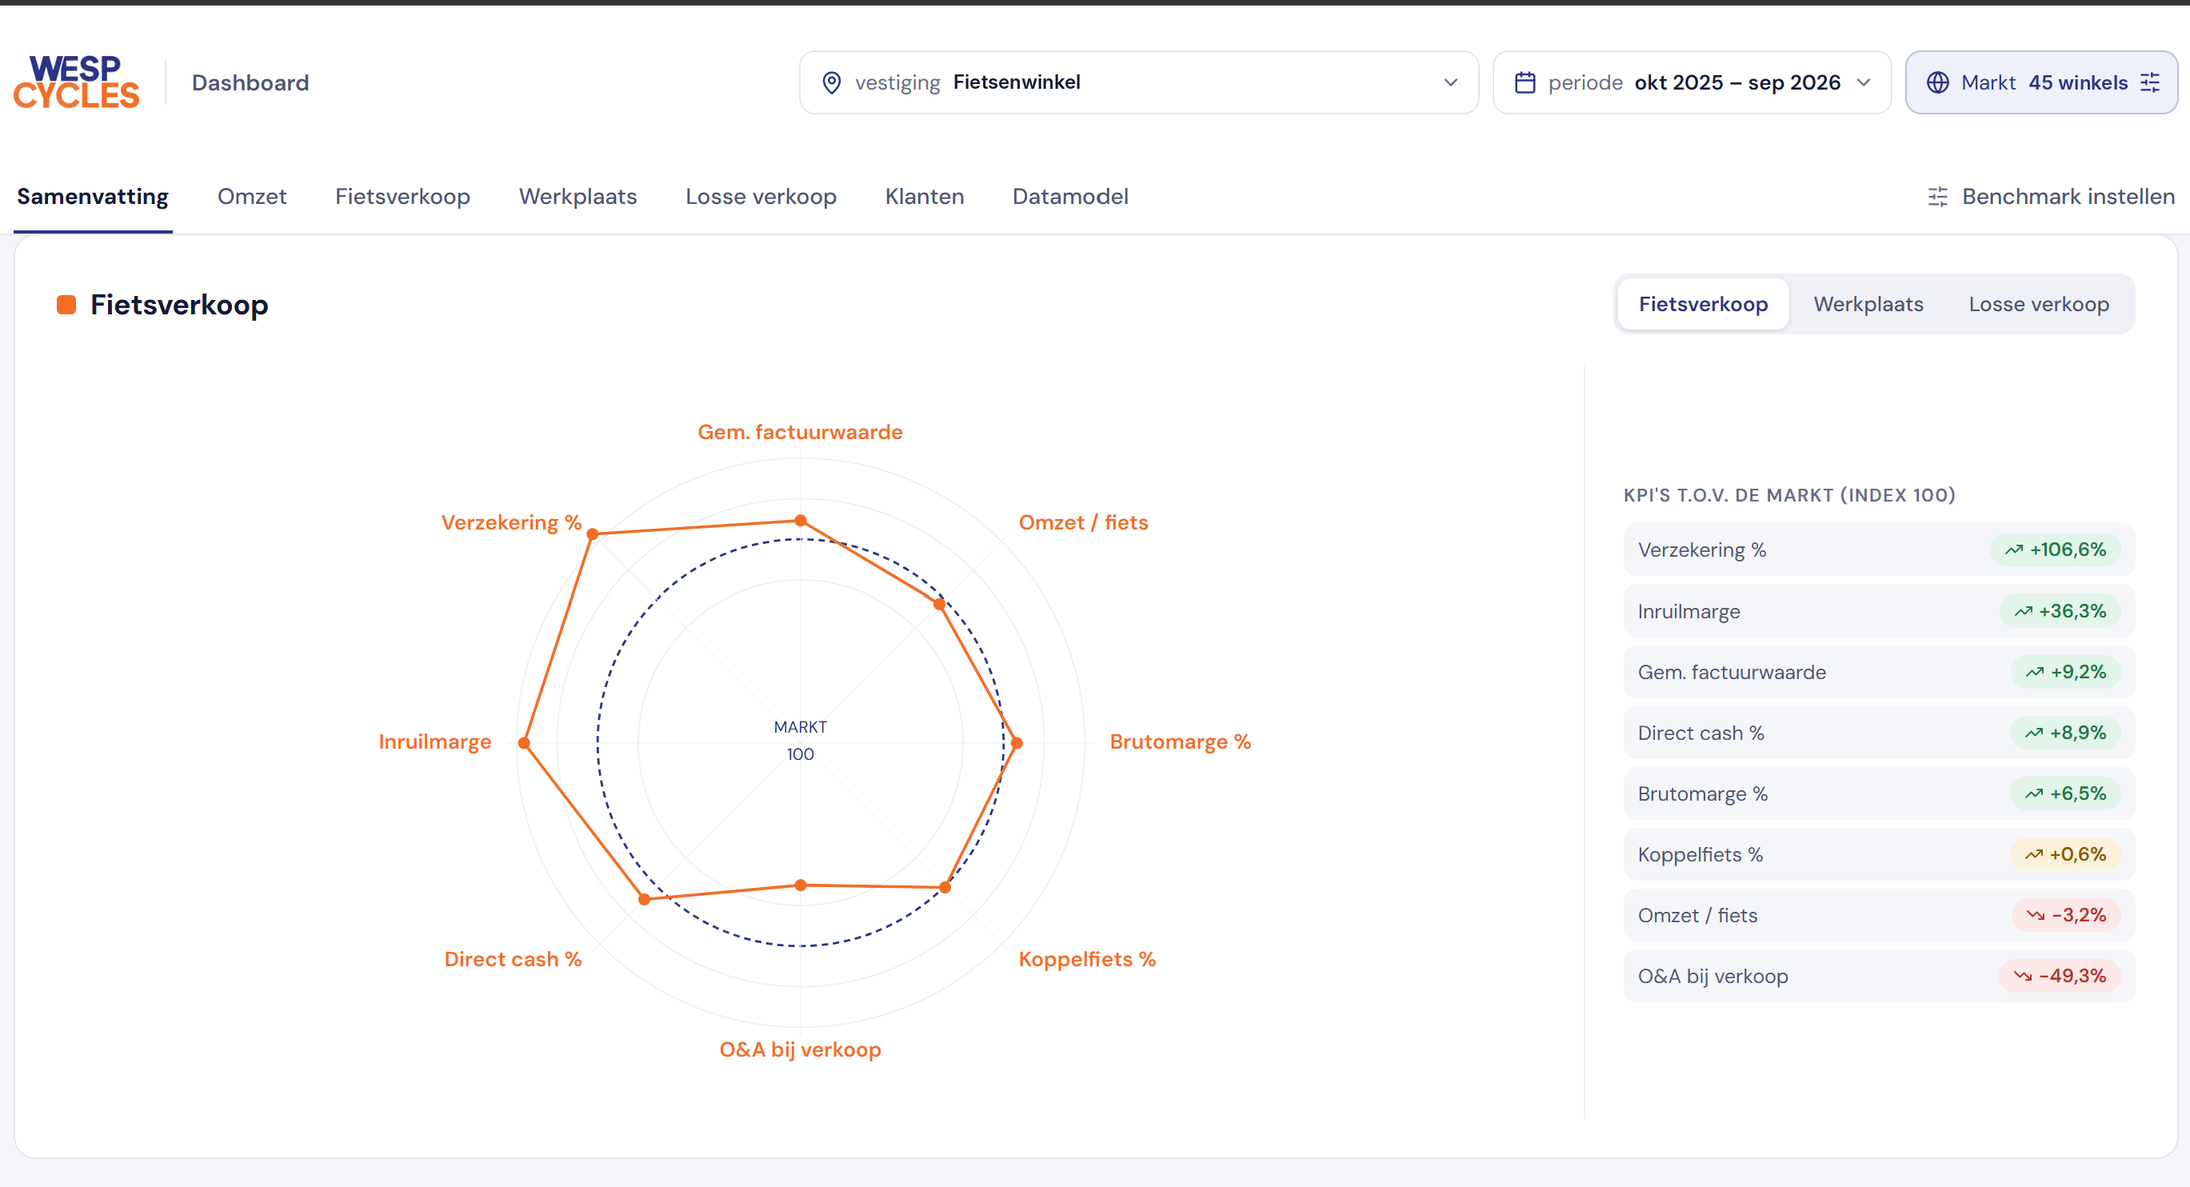Viewport: 2190px width, 1187px height.
Task: Click the +9,2% badge for Gem. factuurwaarde
Action: click(2066, 672)
